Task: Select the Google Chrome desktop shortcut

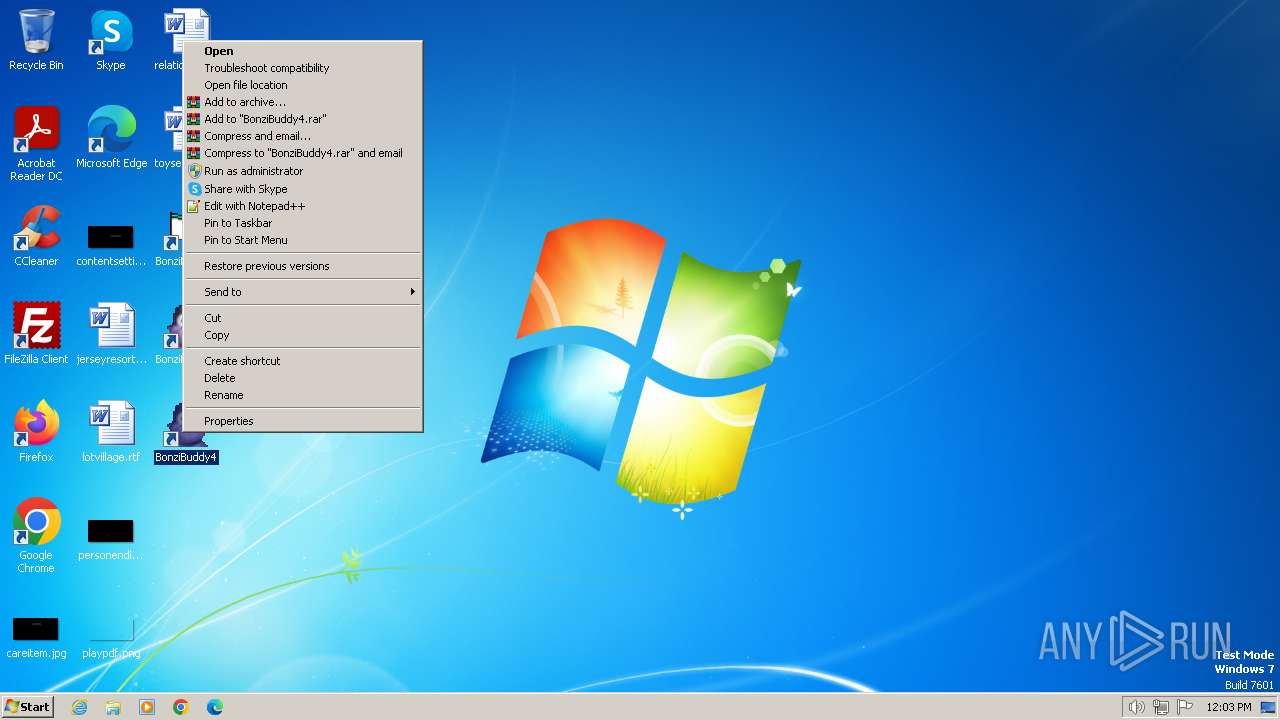Action: pyautogui.click(x=36, y=536)
